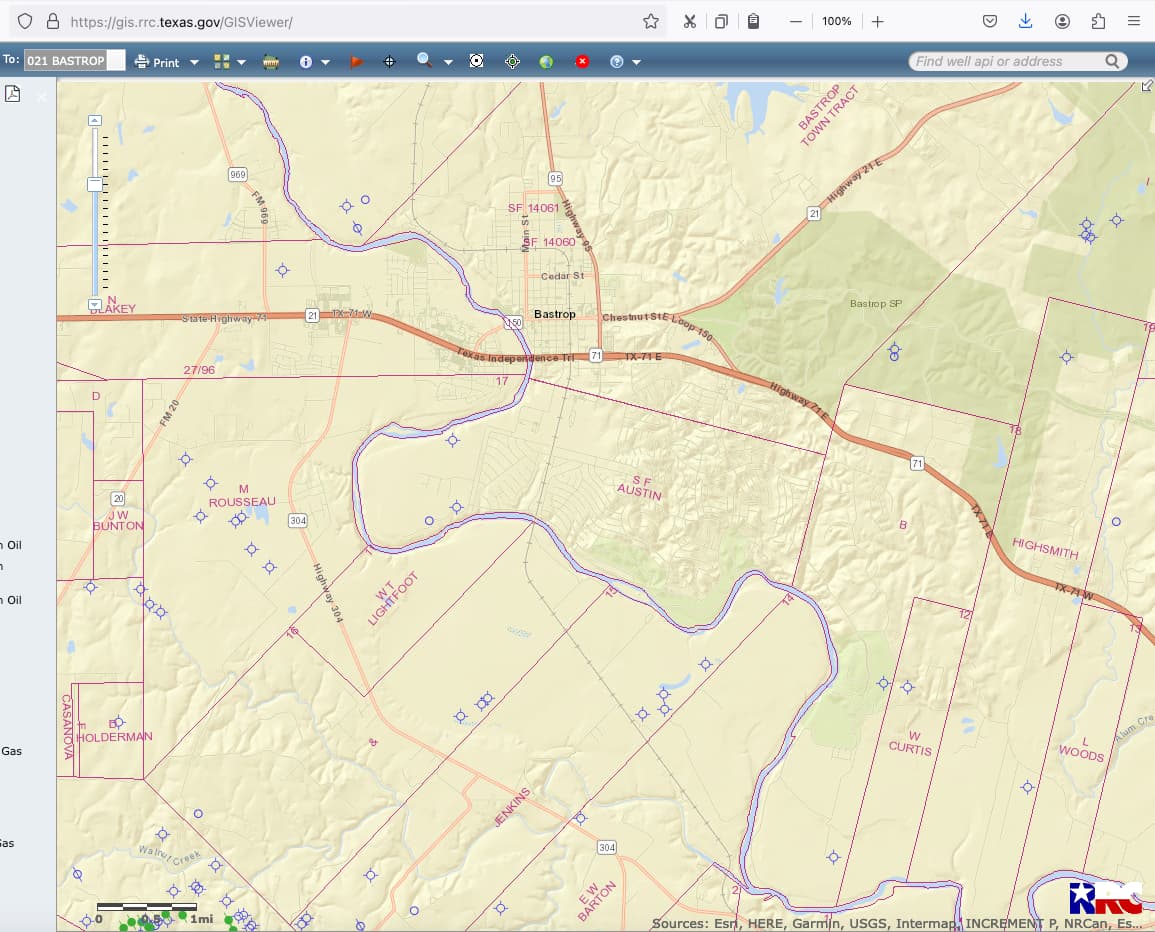
Task: Open the Firefox hamburger application menu
Action: [x=1133, y=21]
